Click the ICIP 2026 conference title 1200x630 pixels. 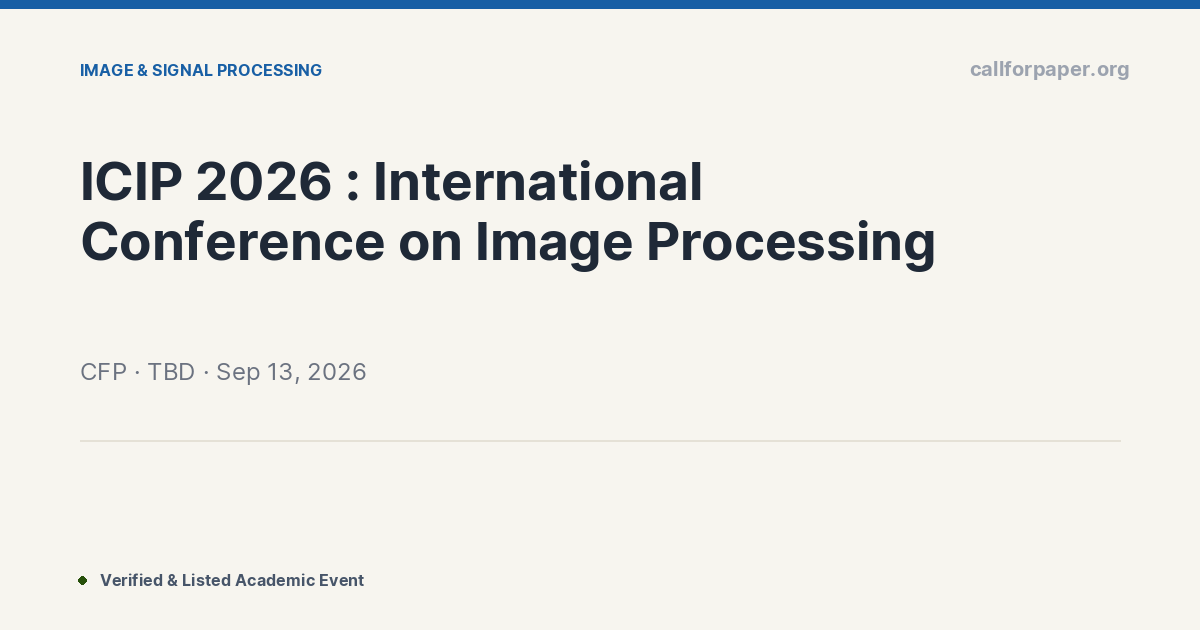click(508, 212)
